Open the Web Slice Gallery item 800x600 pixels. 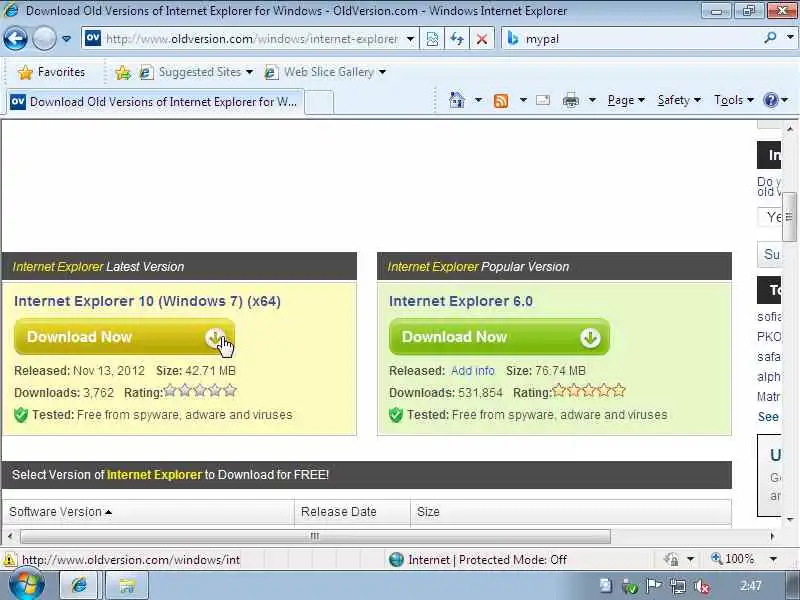pos(325,72)
